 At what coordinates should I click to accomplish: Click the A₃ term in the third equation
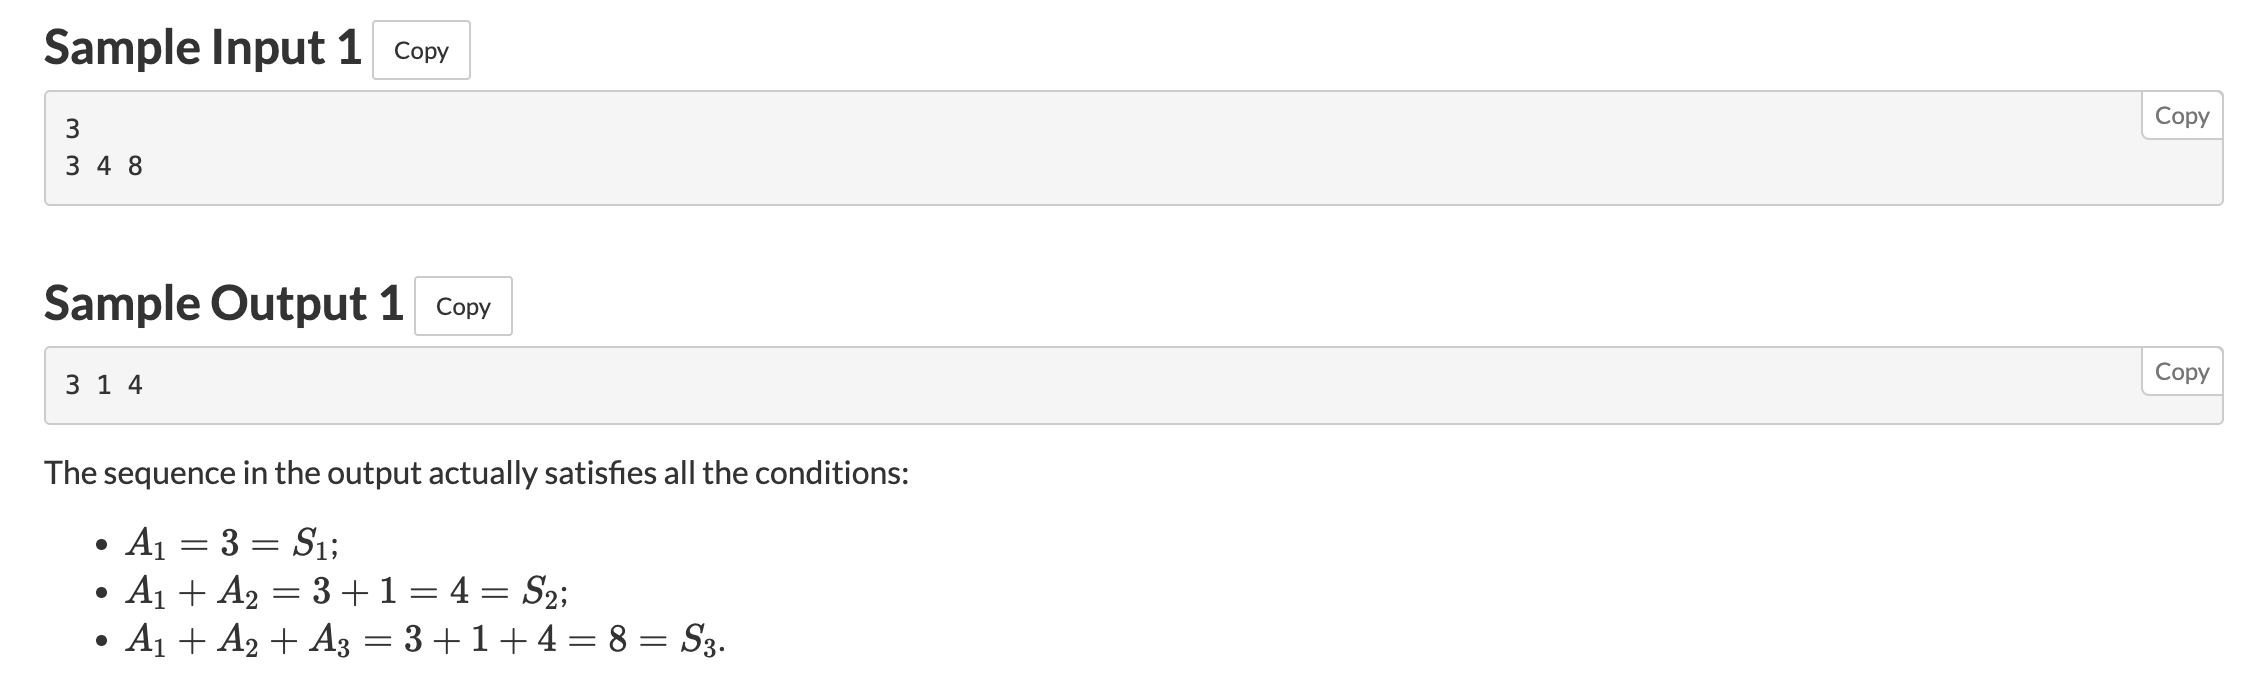(x=329, y=640)
